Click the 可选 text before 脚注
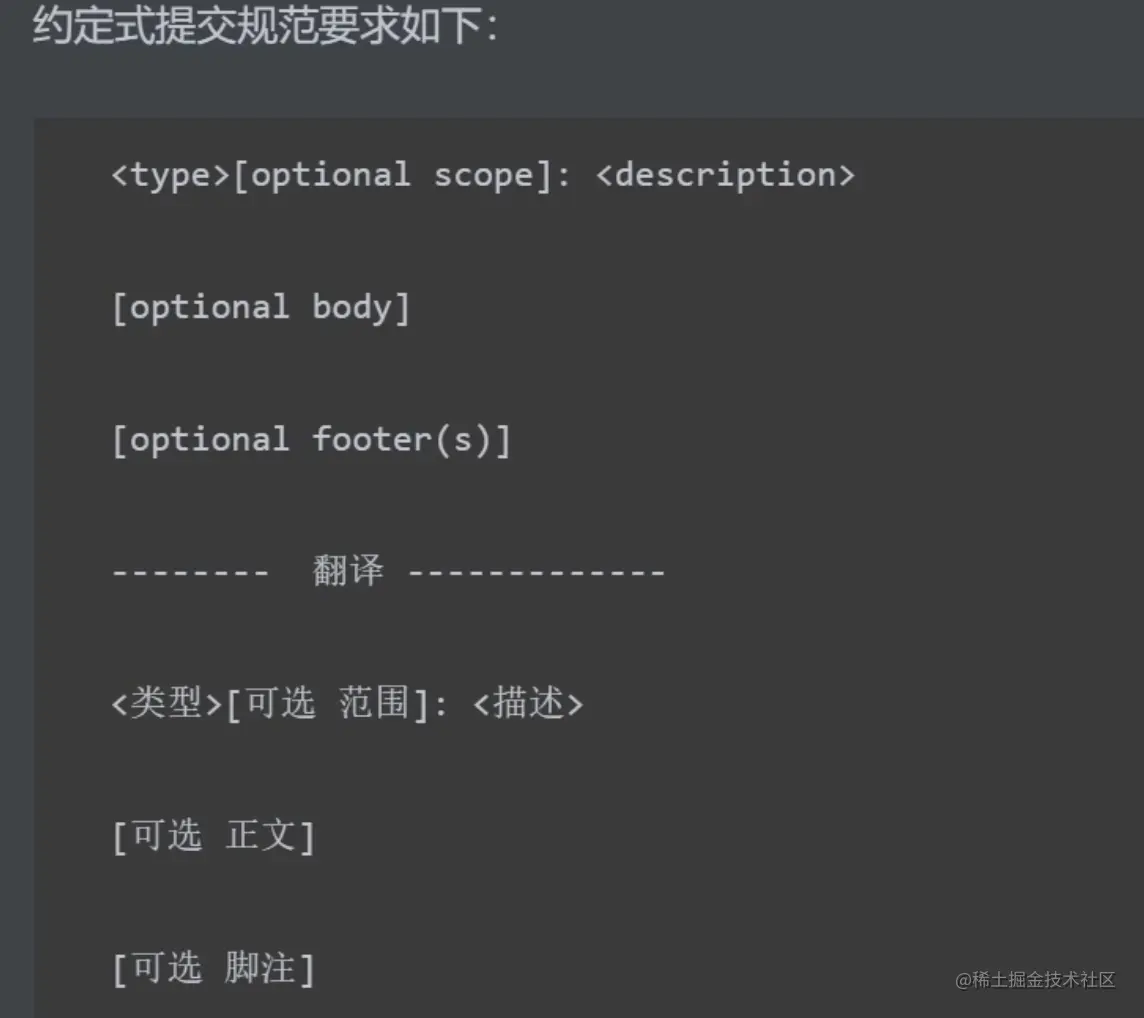 pos(166,968)
